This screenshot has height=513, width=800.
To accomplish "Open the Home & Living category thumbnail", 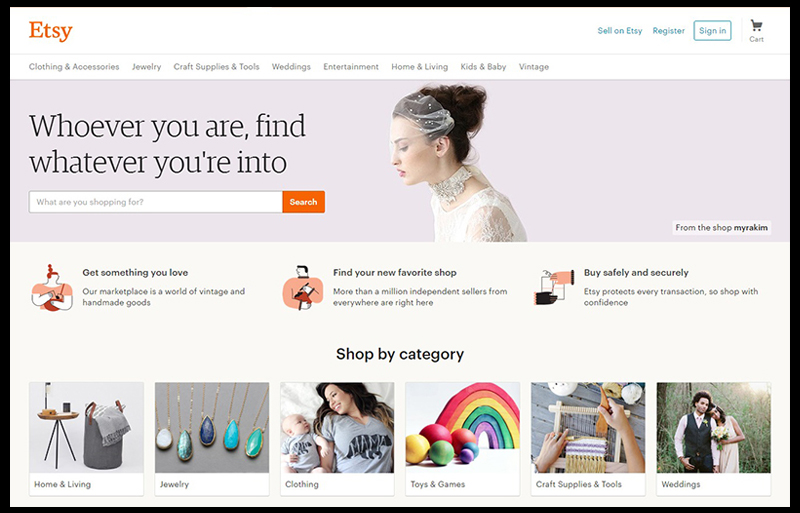I will [x=86, y=427].
